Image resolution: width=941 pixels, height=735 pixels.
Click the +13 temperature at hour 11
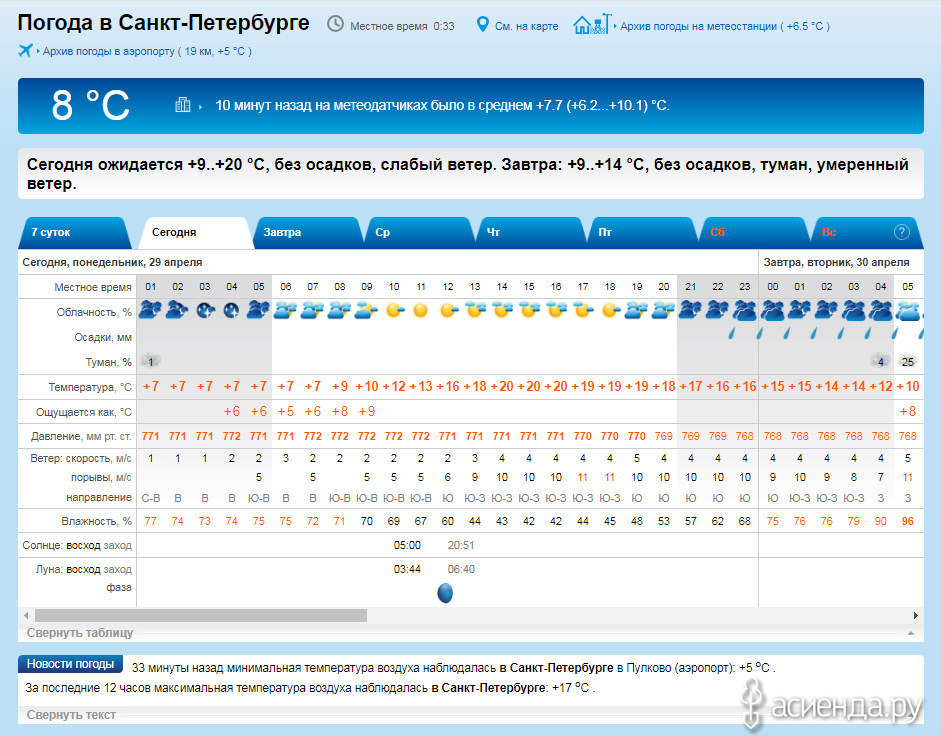tap(421, 386)
